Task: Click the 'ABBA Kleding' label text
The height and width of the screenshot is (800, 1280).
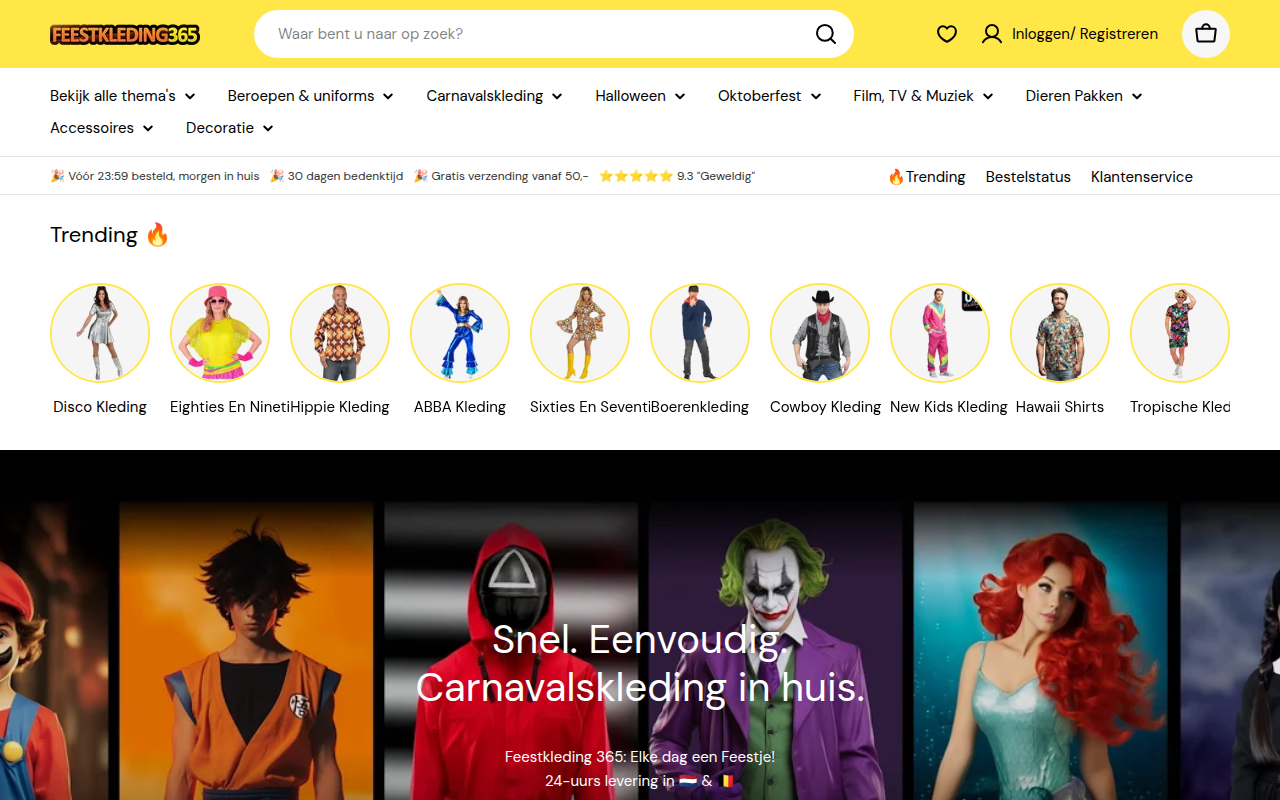Action: click(460, 407)
